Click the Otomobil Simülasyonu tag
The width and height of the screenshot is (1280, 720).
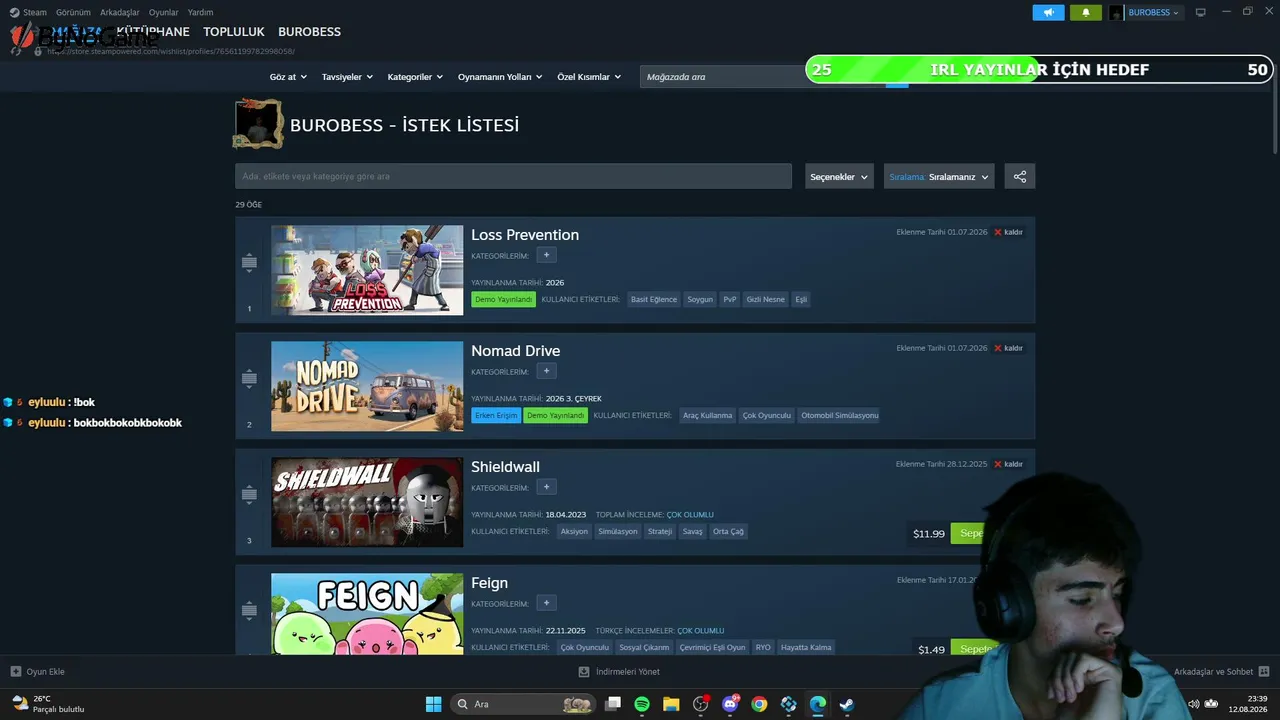(x=840, y=415)
